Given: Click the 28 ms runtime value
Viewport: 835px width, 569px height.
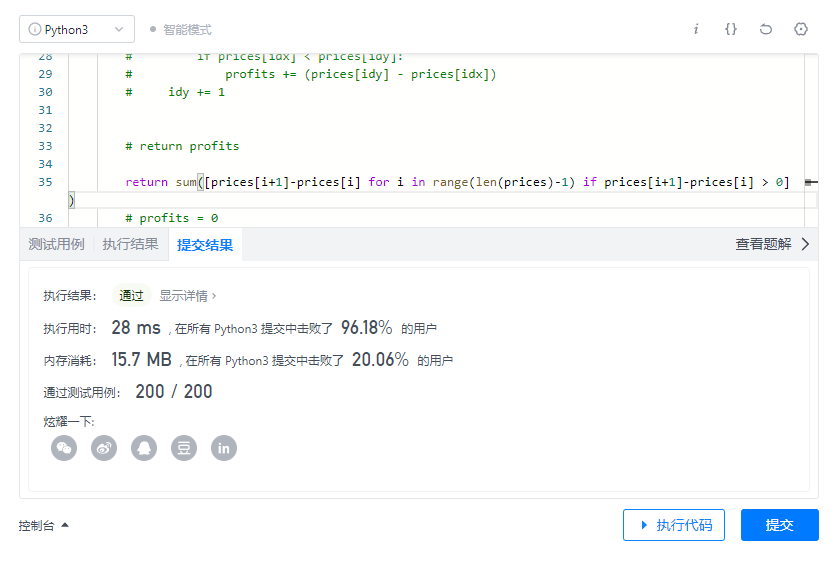Looking at the screenshot, I should 136,328.
